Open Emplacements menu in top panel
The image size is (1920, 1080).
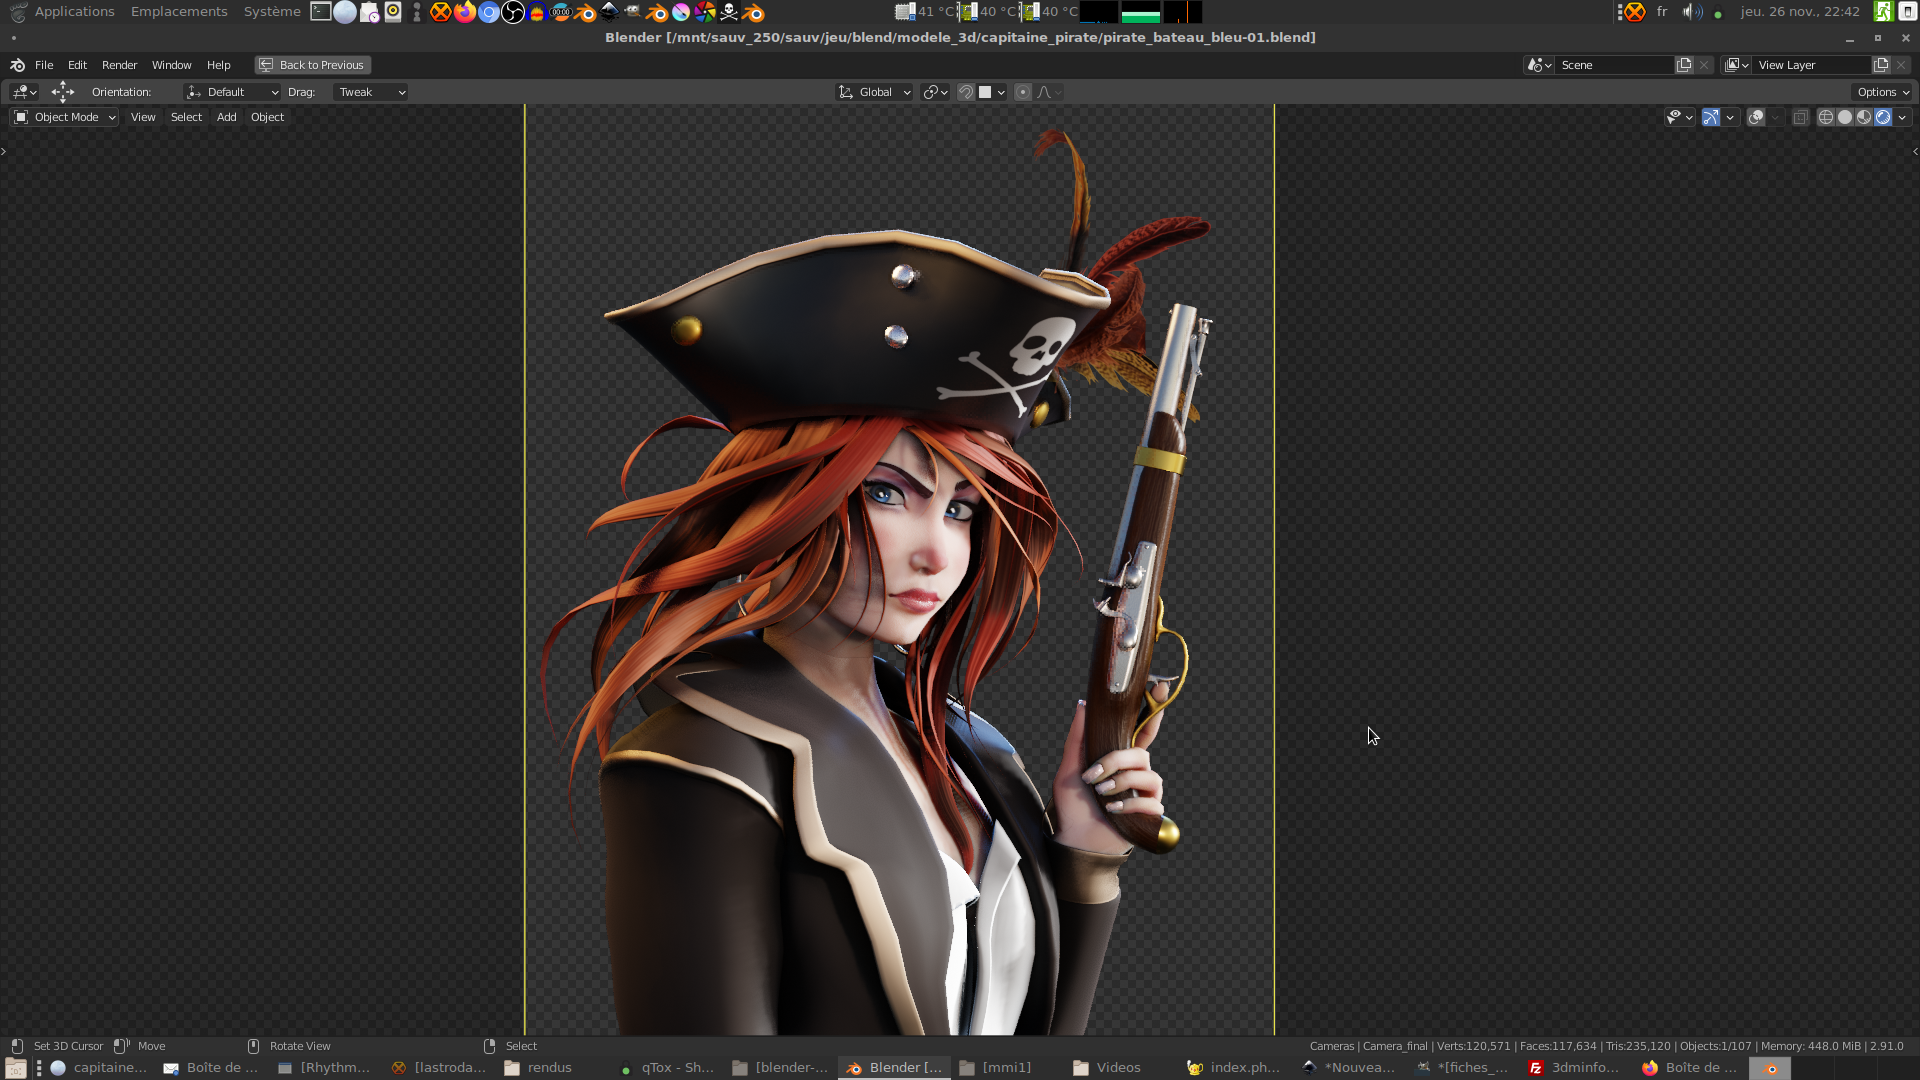coord(179,12)
